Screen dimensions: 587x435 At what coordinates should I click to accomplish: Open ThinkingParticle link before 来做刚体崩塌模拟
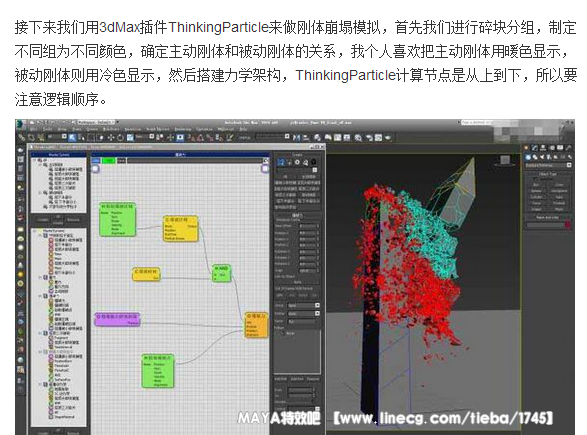click(x=219, y=27)
